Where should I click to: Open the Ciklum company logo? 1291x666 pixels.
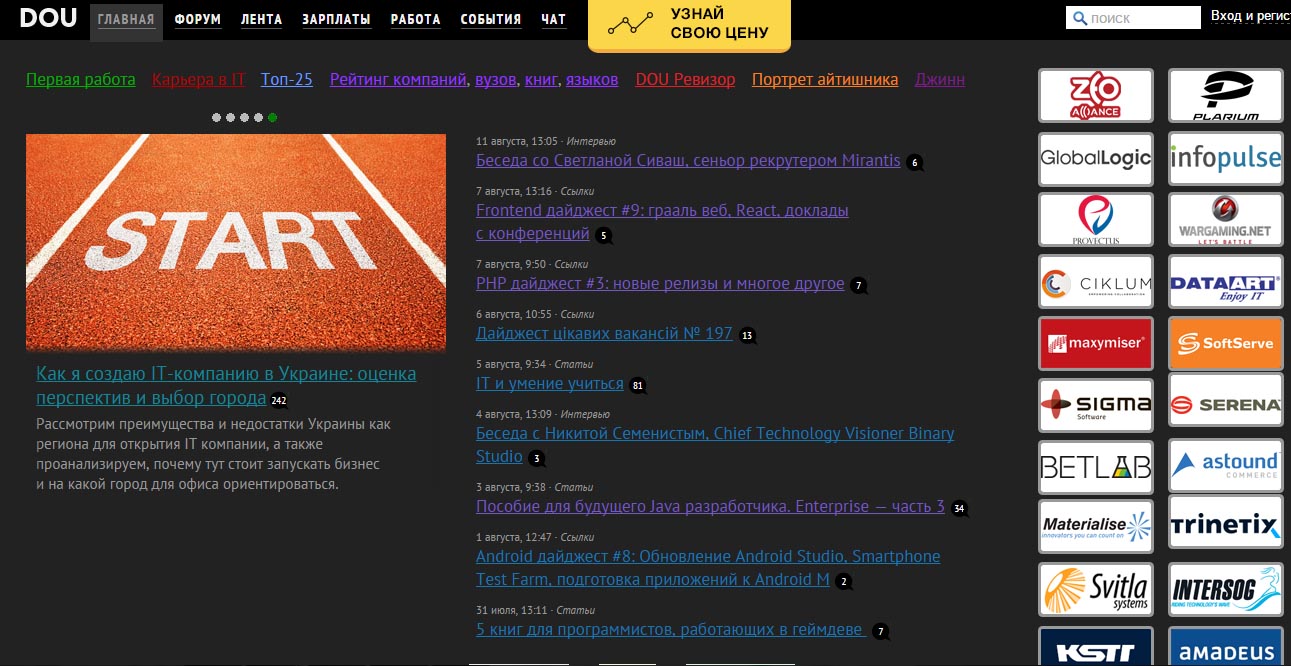[x=1096, y=282]
